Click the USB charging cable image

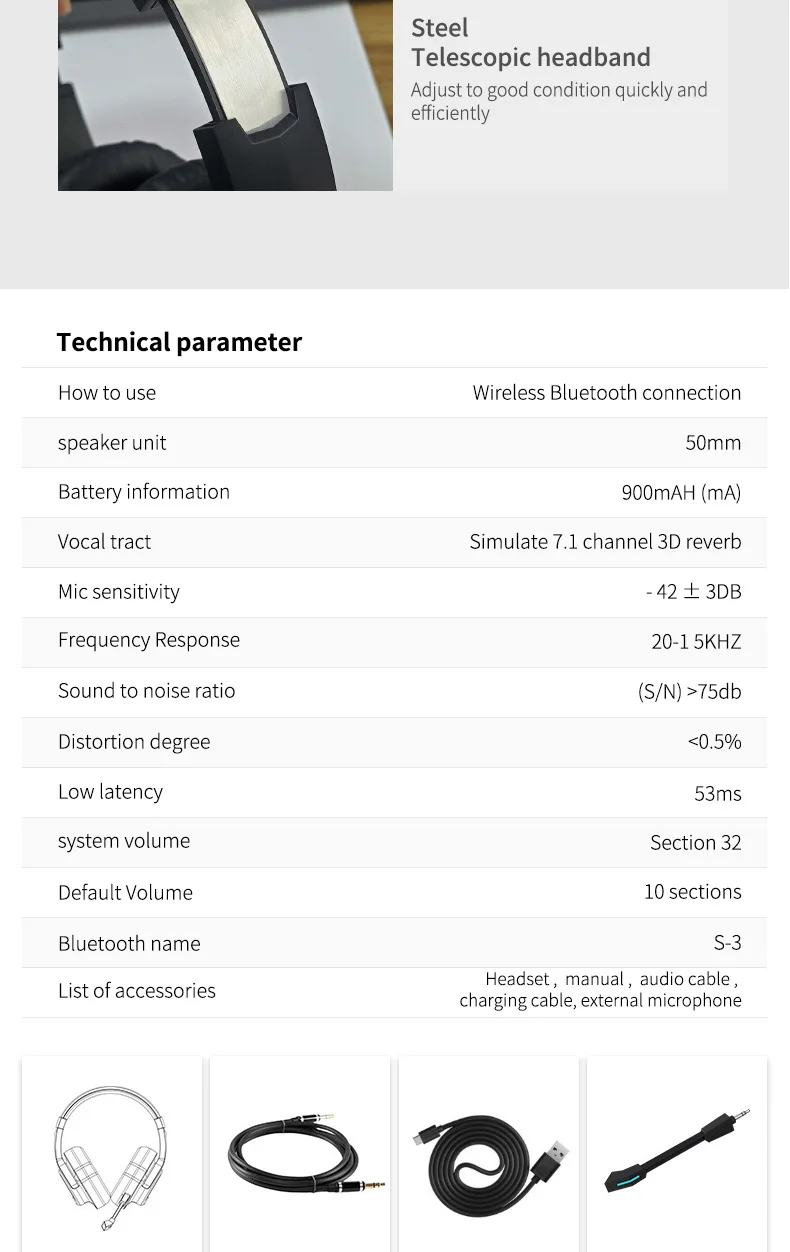[488, 1157]
